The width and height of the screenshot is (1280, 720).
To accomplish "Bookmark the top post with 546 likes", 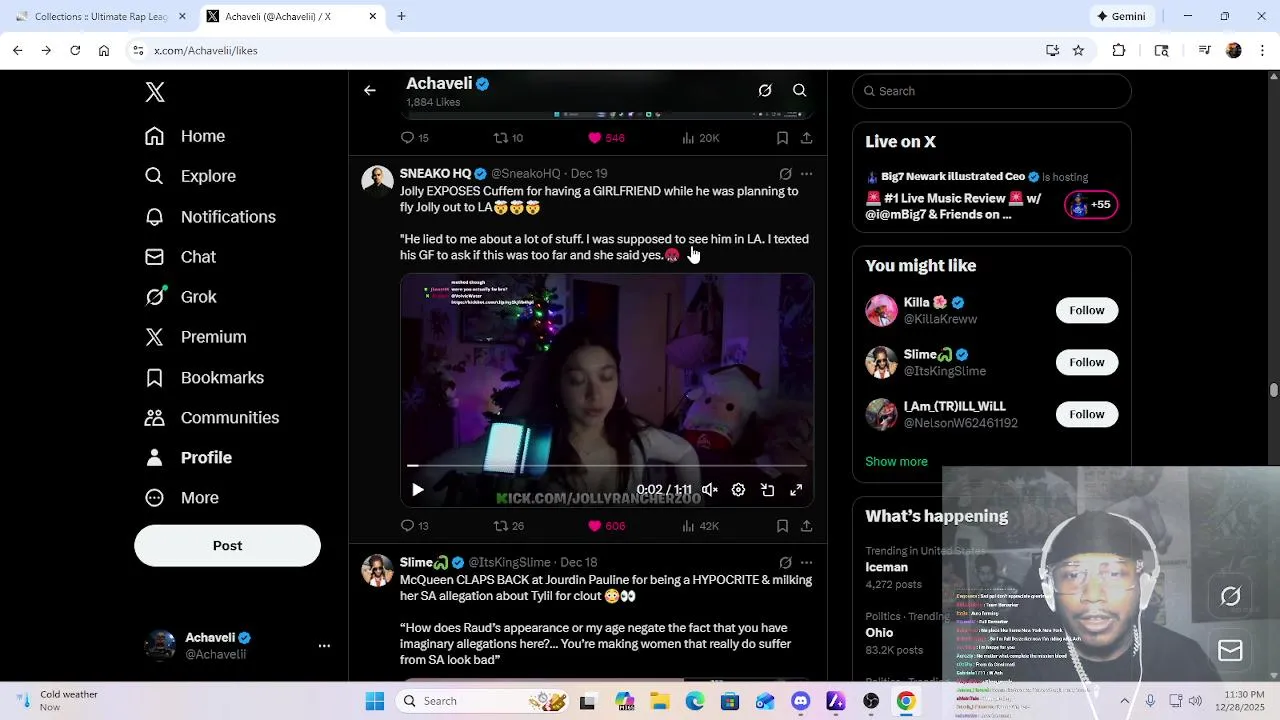I will [x=782, y=138].
